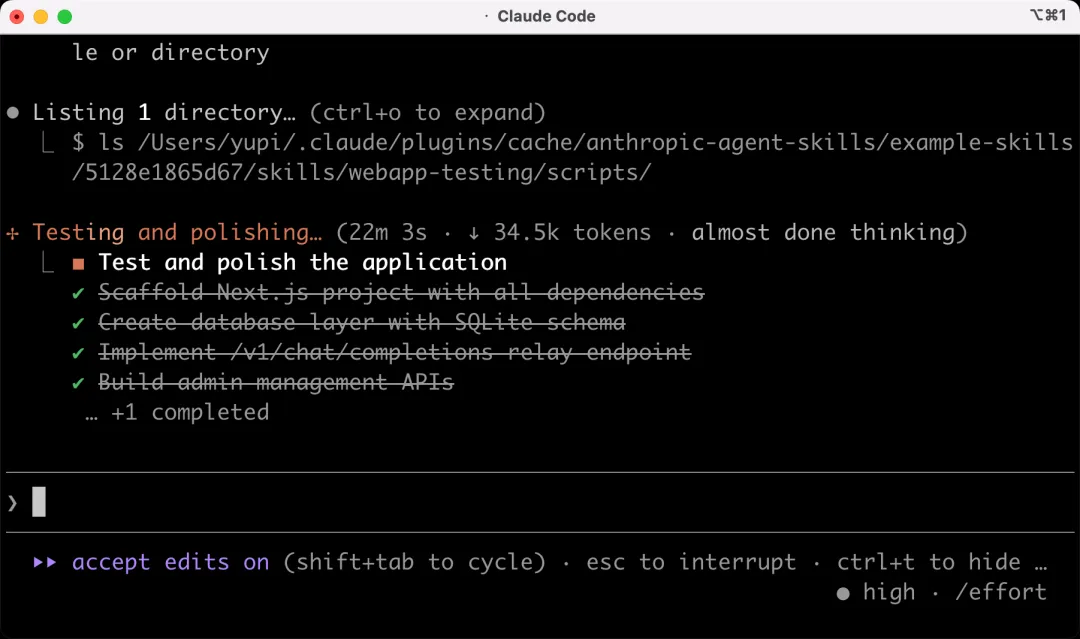Screen dimensions: 1080x639
Task: Click the effort level dot before high
Action: pos(843,594)
